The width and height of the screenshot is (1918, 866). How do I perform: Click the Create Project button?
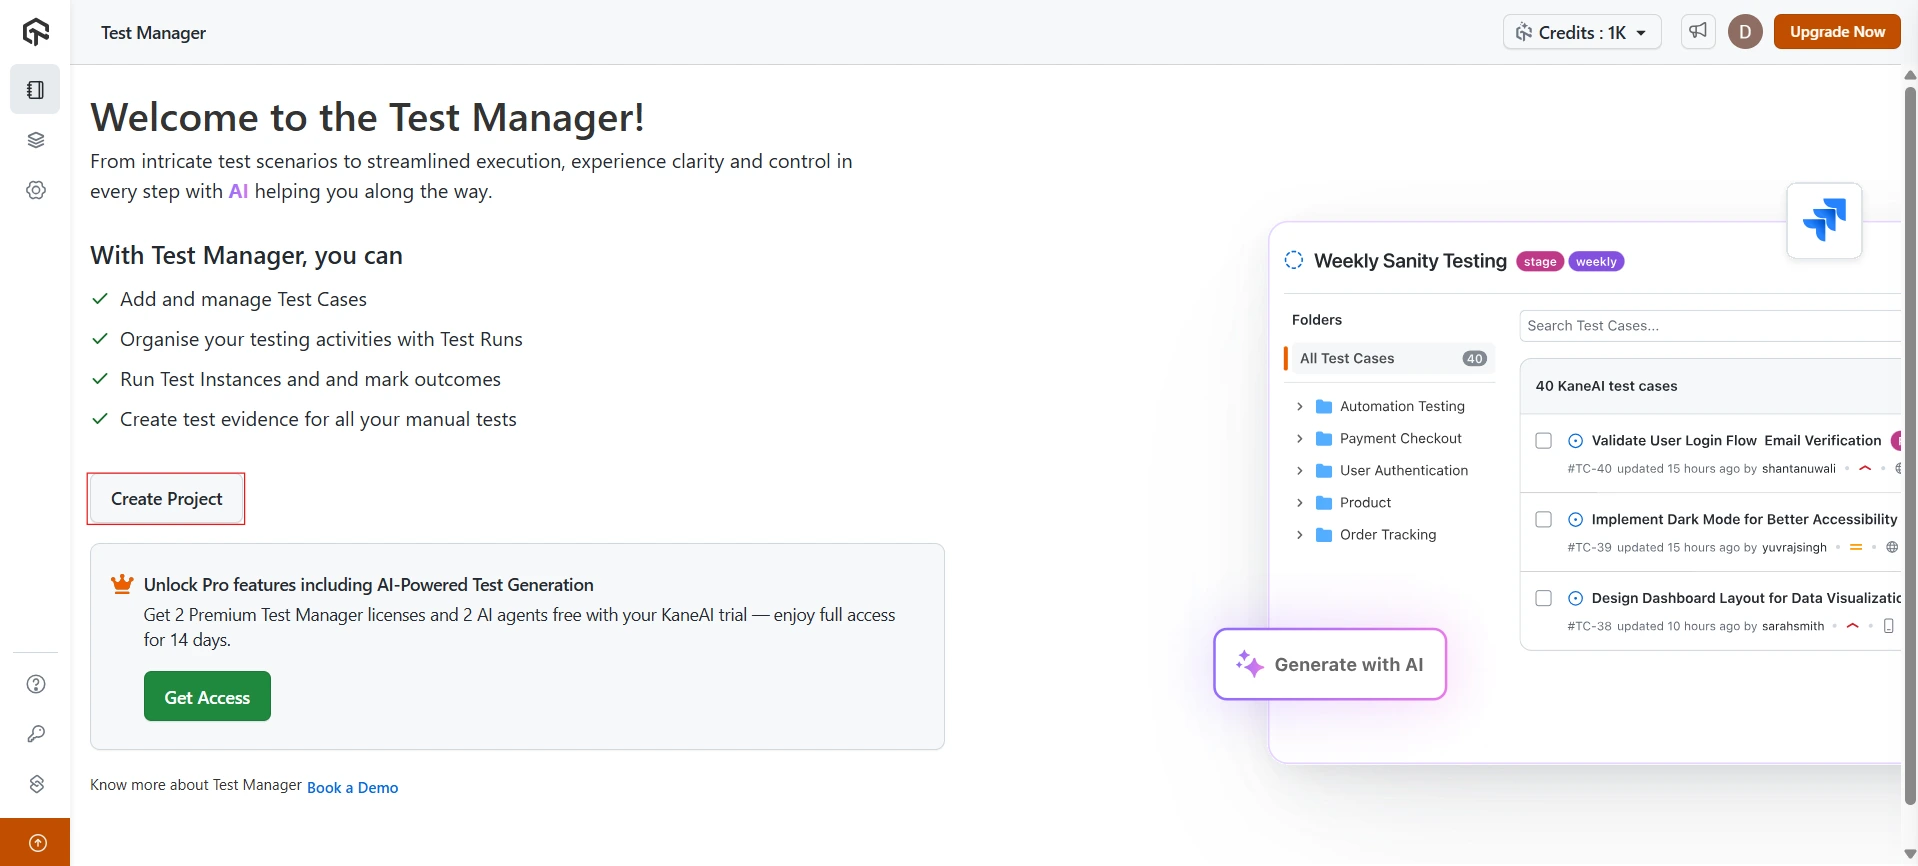(166, 499)
